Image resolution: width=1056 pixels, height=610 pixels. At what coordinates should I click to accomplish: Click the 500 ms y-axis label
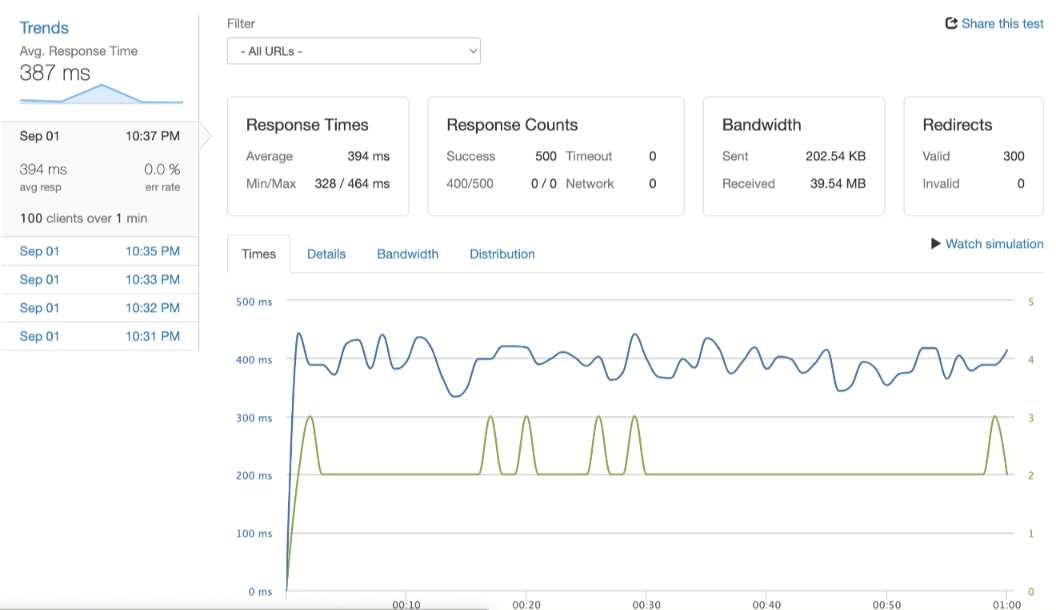254,302
